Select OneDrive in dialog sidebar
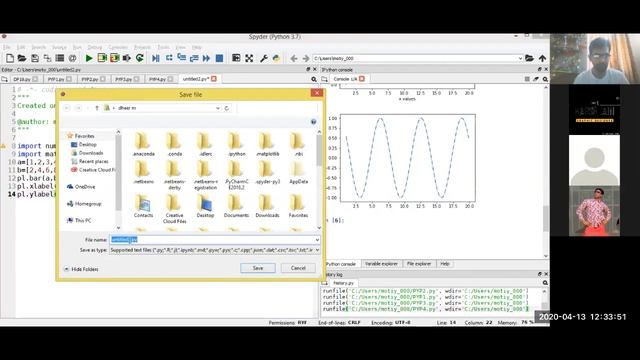The image size is (640, 360). [81, 187]
